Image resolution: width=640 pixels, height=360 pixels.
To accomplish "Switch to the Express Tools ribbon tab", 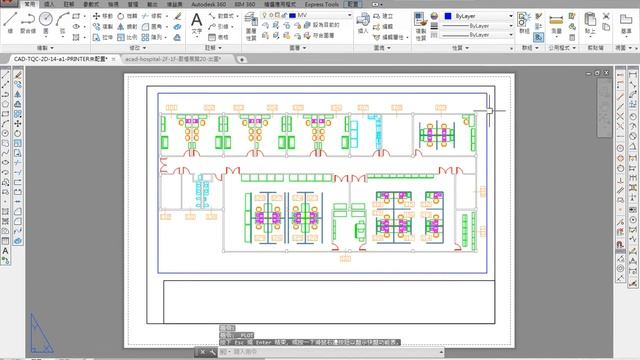I will [322, 4].
